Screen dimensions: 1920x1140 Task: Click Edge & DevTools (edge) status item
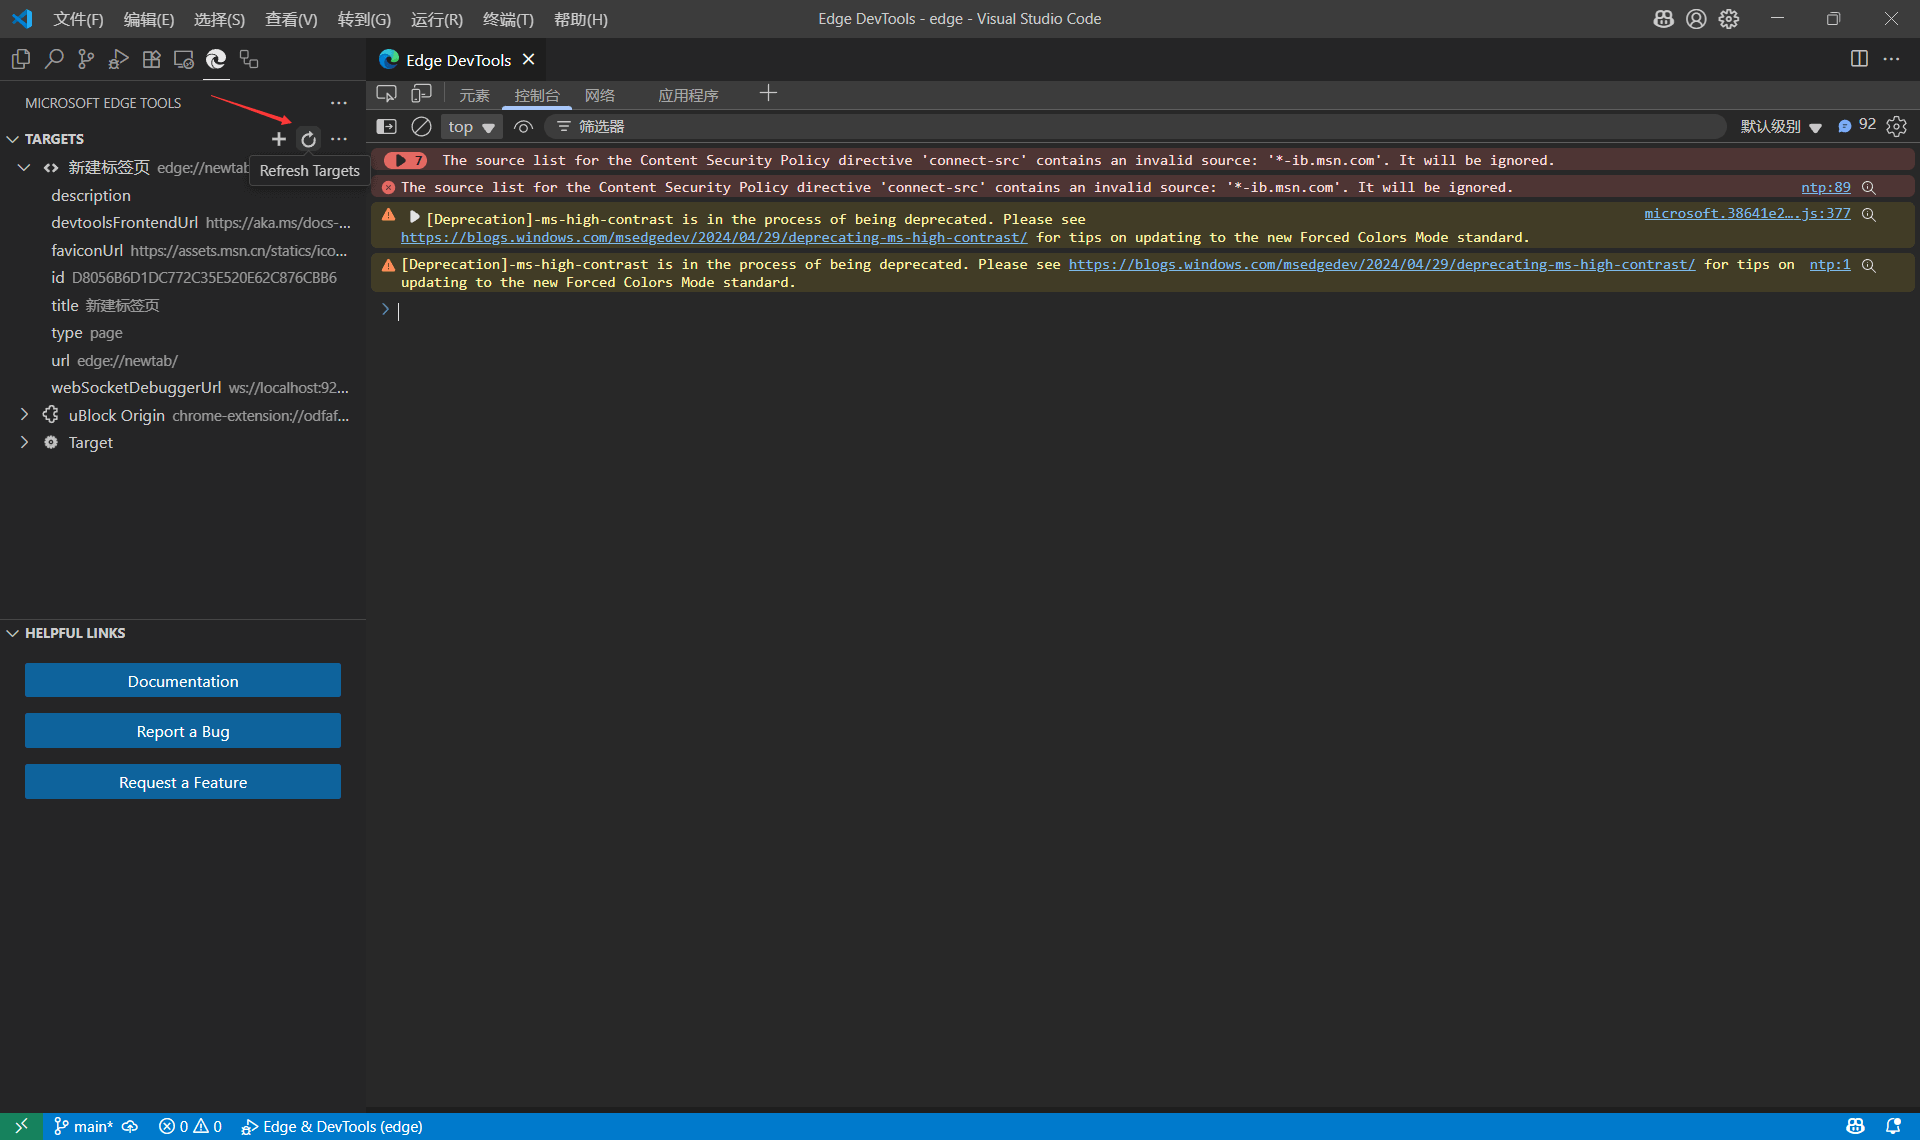(x=332, y=1126)
